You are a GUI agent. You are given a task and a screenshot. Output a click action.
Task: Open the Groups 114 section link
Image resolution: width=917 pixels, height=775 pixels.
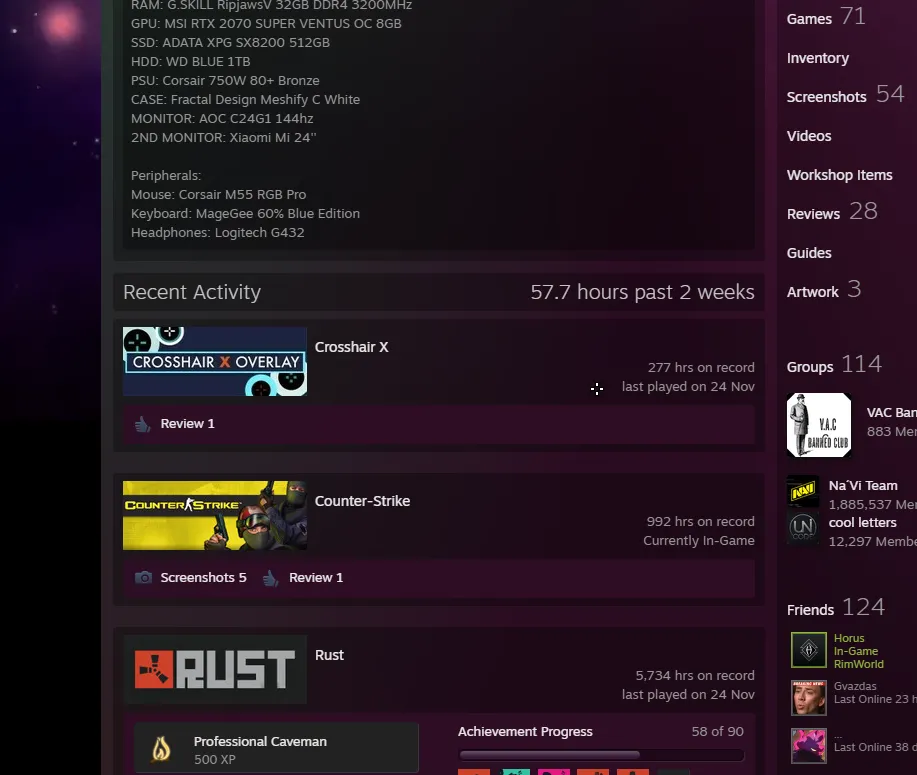coord(834,365)
